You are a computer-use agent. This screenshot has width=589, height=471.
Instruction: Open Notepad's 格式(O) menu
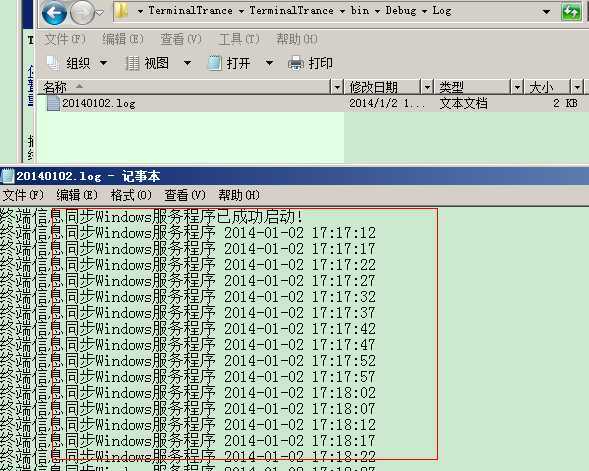pos(131,195)
